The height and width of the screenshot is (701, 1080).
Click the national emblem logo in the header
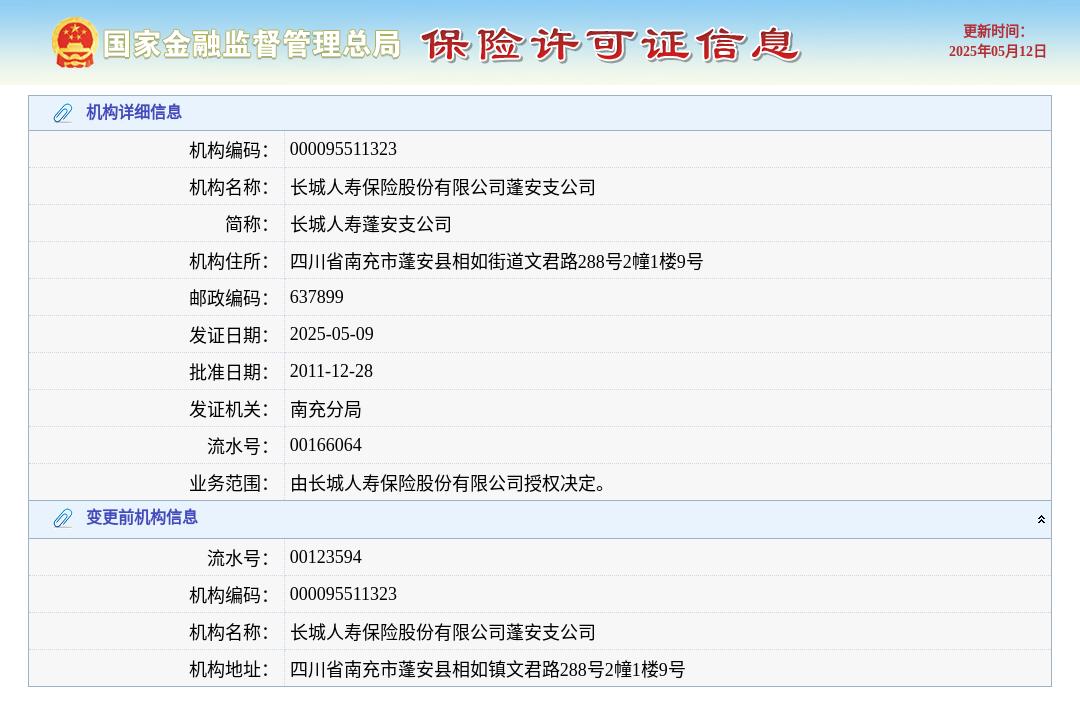(74, 43)
